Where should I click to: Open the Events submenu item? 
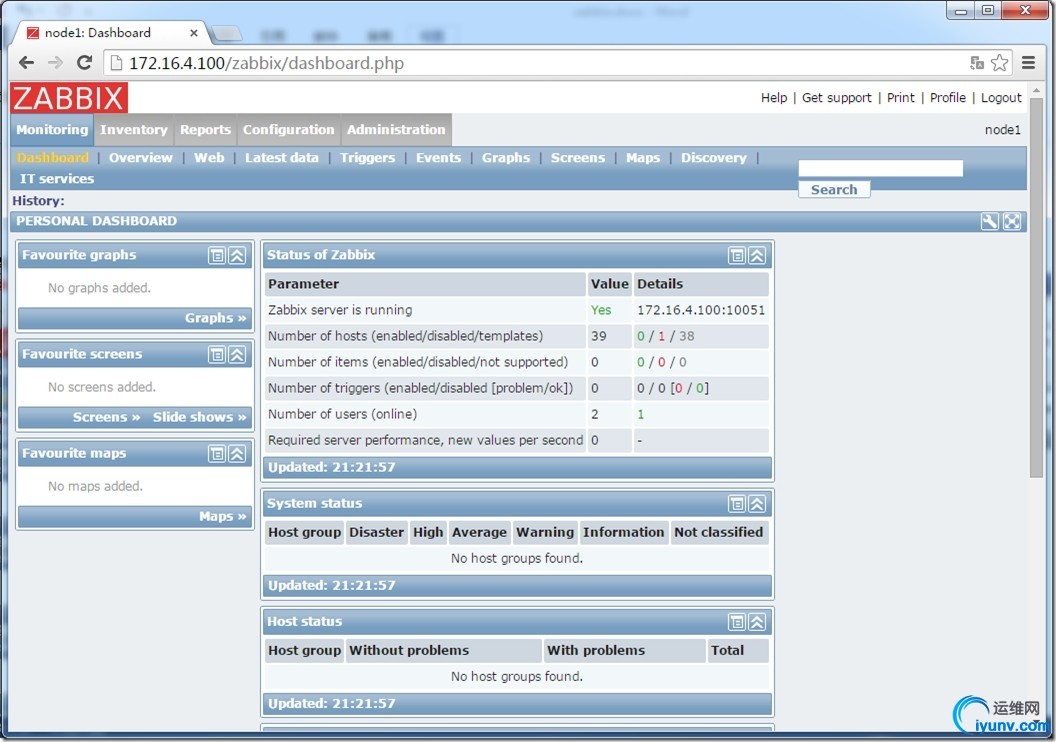point(438,158)
